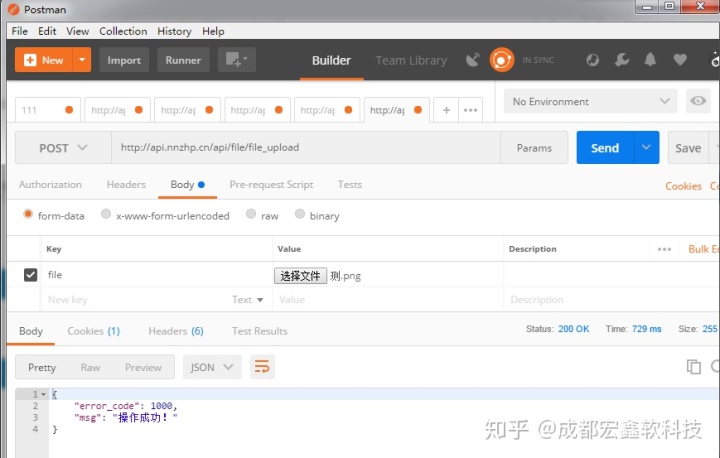Open the Authorization tab
720x458 pixels.
[x=50, y=184]
